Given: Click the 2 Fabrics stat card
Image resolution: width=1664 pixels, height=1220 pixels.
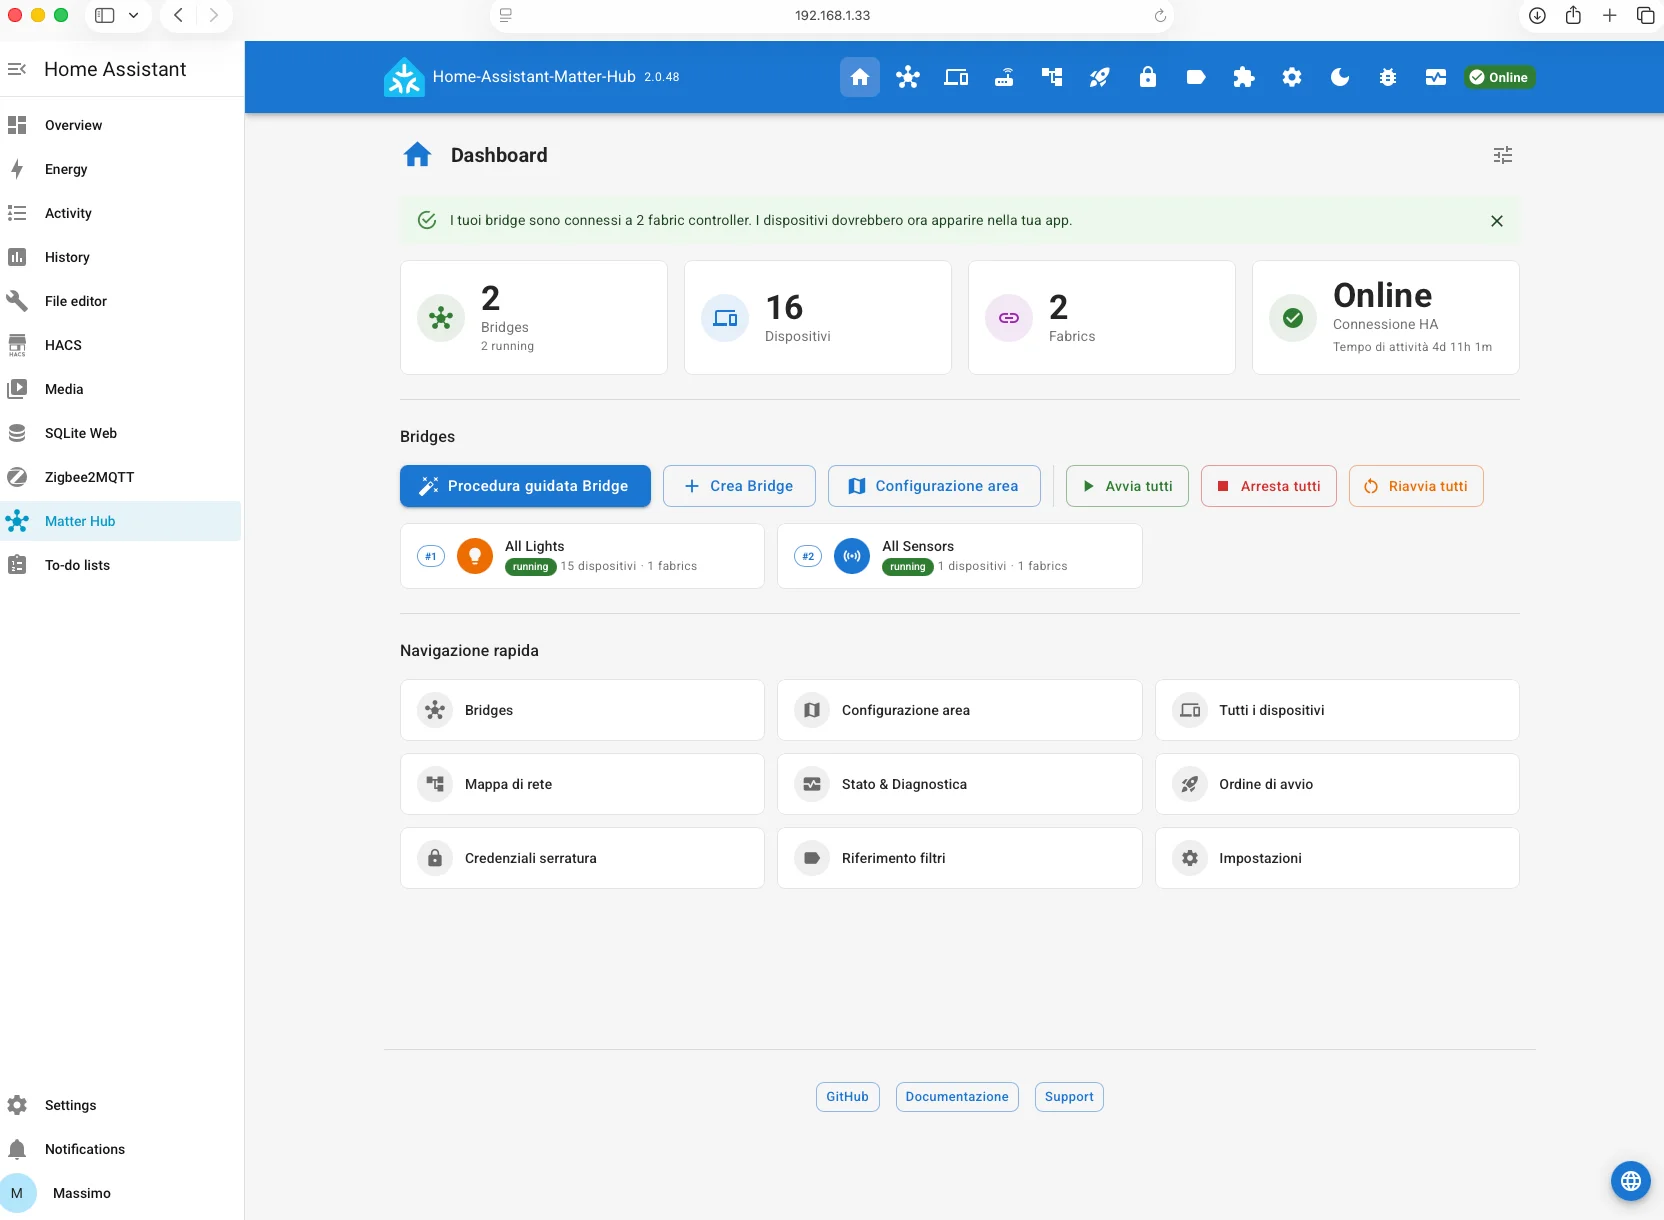Looking at the screenshot, I should (1102, 318).
